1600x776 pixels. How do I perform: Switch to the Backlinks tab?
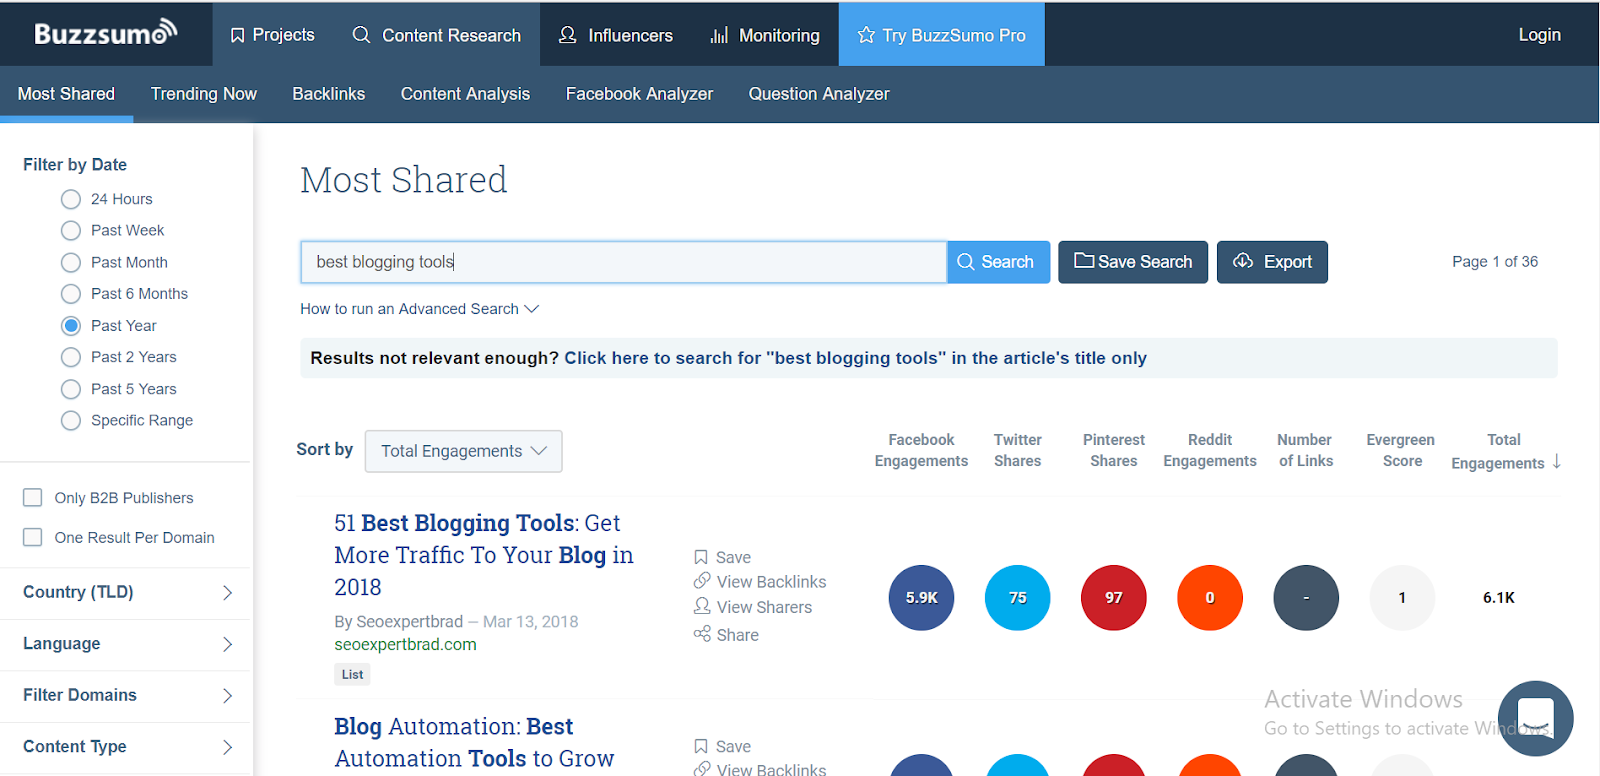coord(329,94)
